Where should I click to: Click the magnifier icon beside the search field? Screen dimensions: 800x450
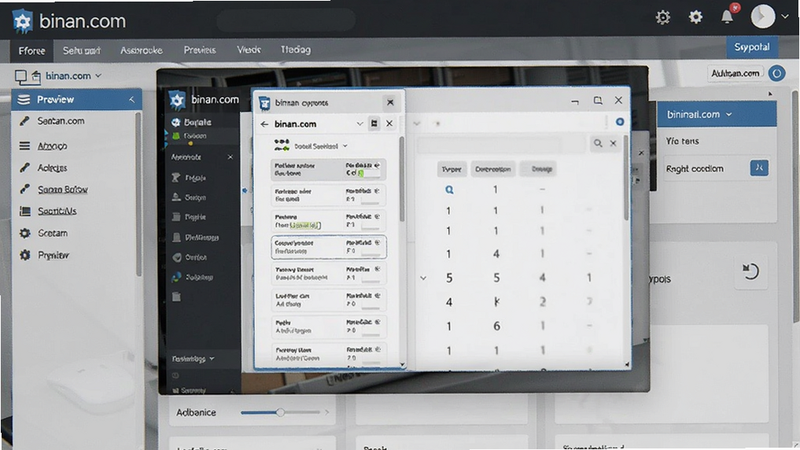tap(597, 143)
